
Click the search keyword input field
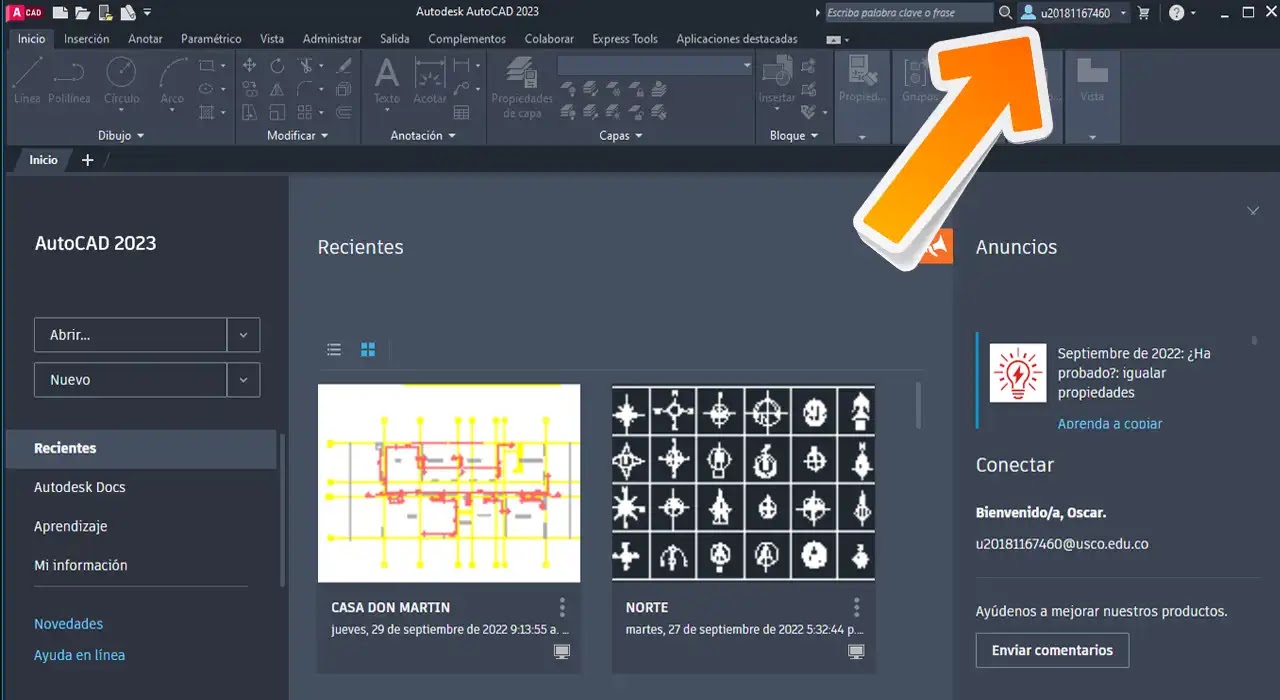click(x=908, y=13)
